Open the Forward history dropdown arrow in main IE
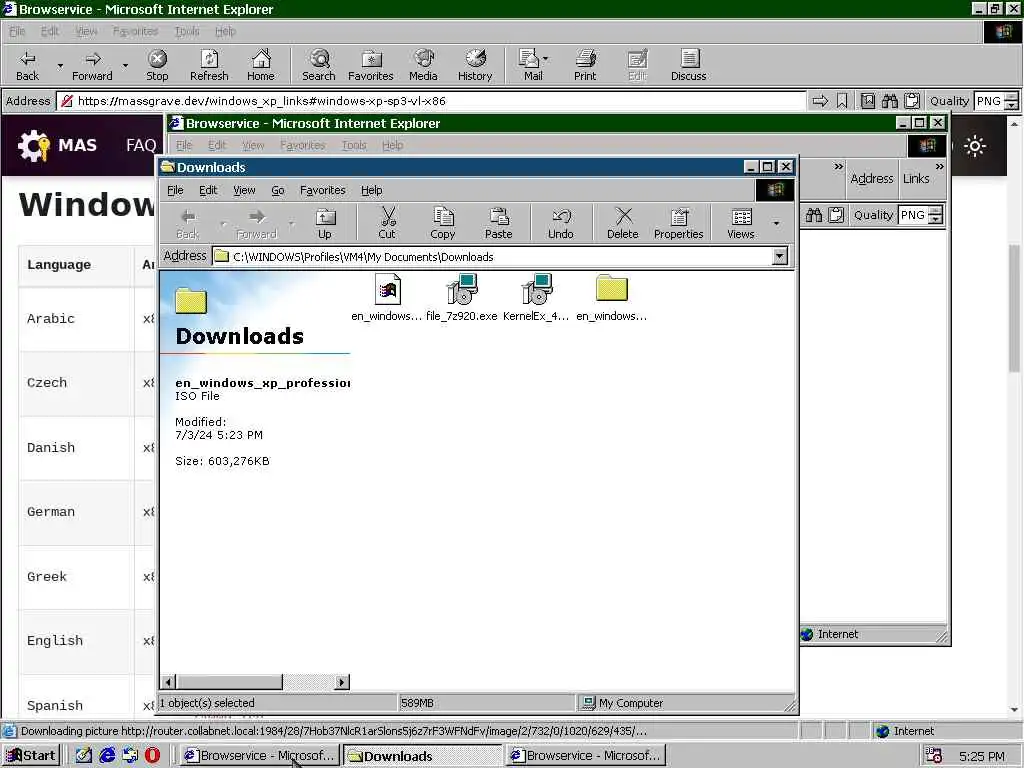 click(125, 65)
